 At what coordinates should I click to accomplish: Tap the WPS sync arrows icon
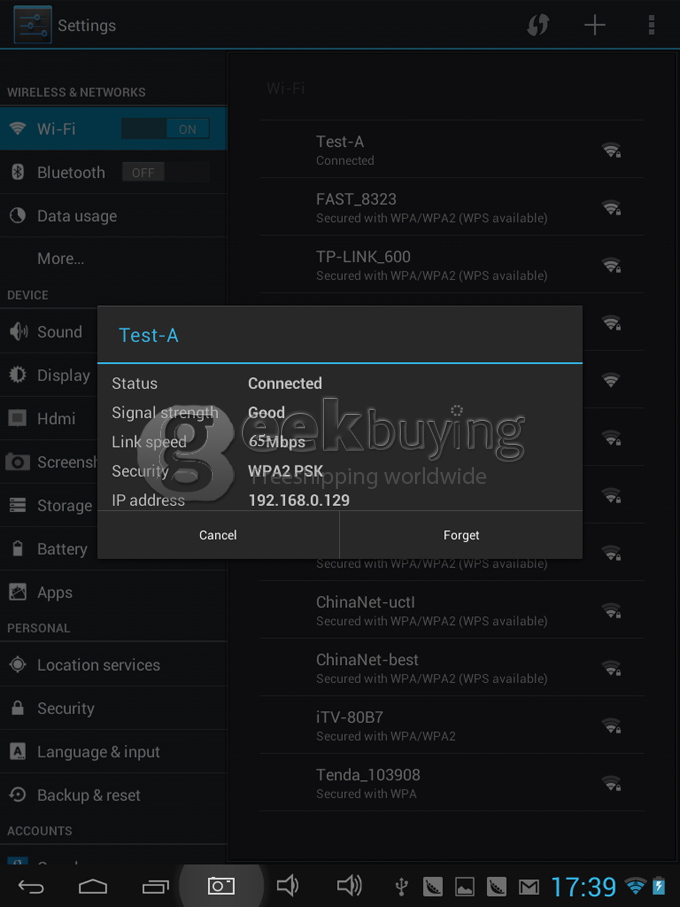tap(537, 25)
